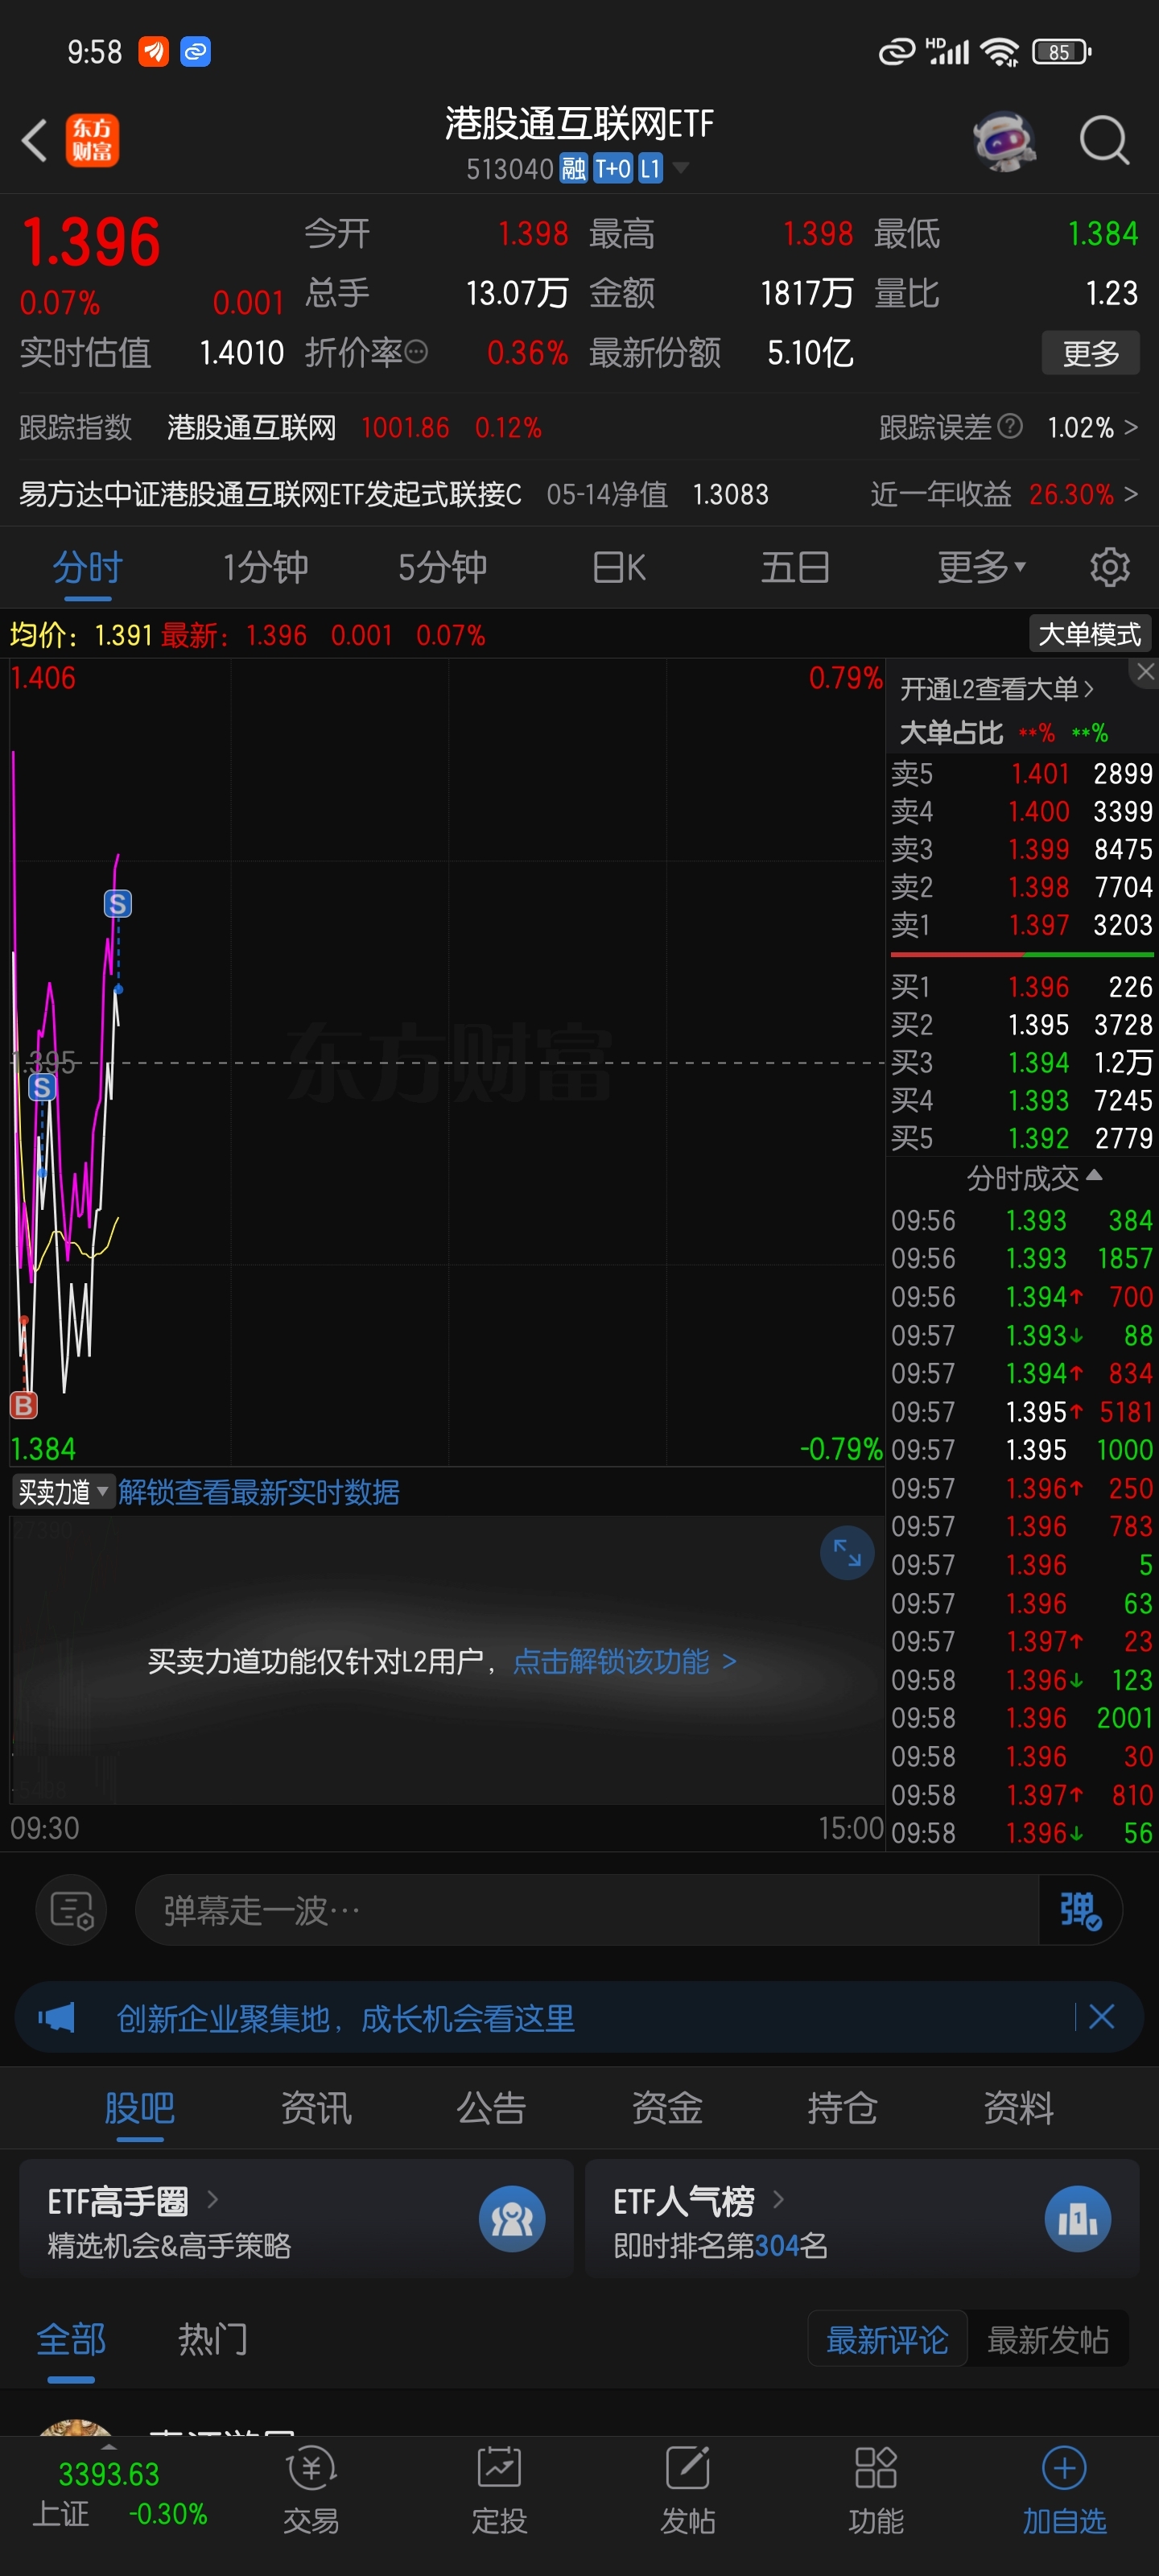Tap the 跟踪误差 question mark icon

tap(1010, 427)
